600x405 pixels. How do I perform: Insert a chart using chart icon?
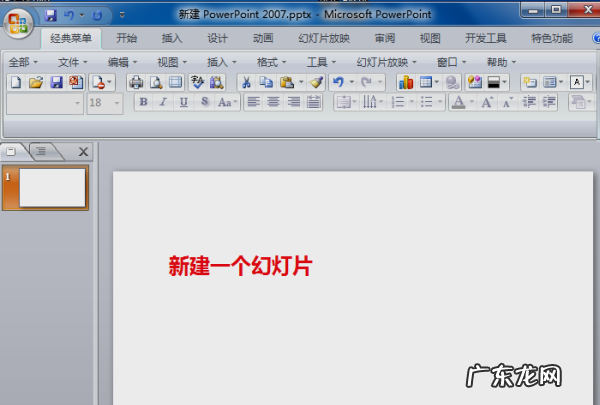(x=405, y=82)
